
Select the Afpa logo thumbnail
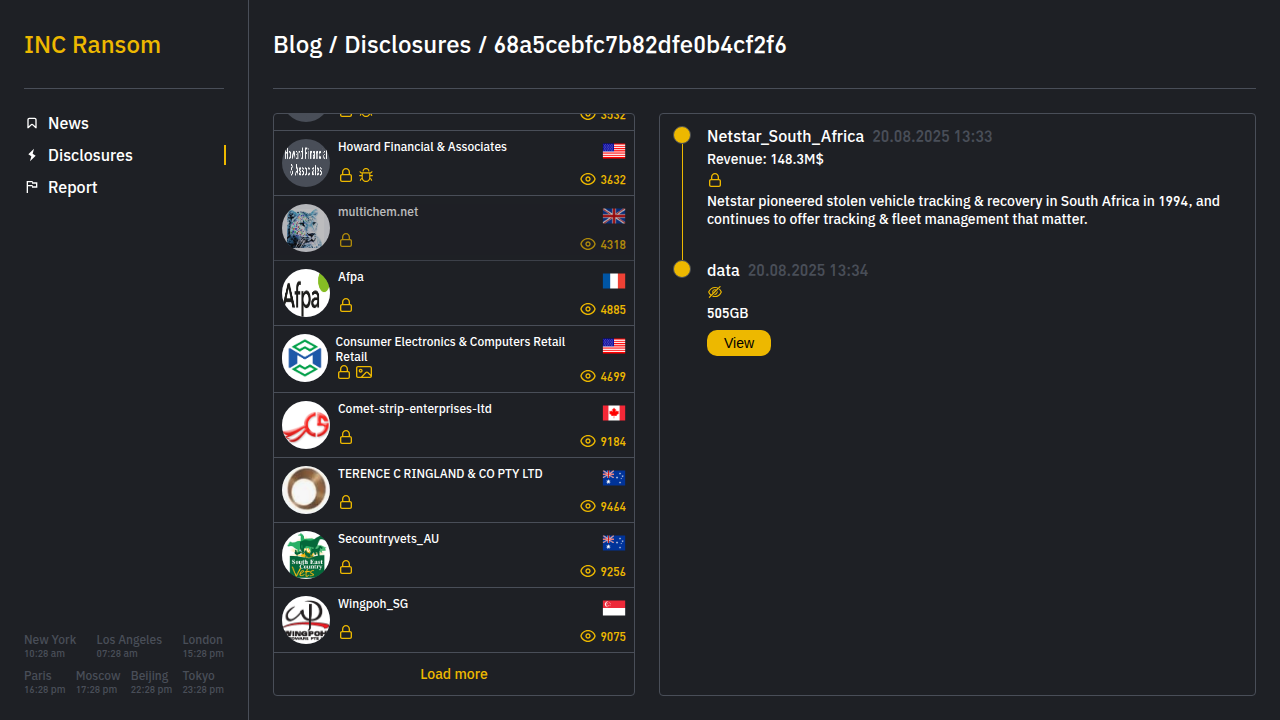306,293
